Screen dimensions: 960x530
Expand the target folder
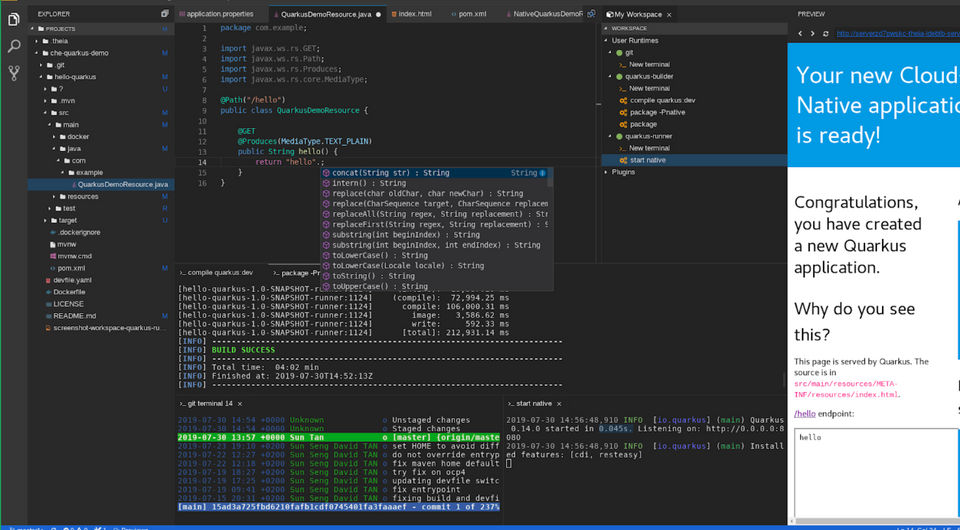pyautogui.click(x=45, y=220)
